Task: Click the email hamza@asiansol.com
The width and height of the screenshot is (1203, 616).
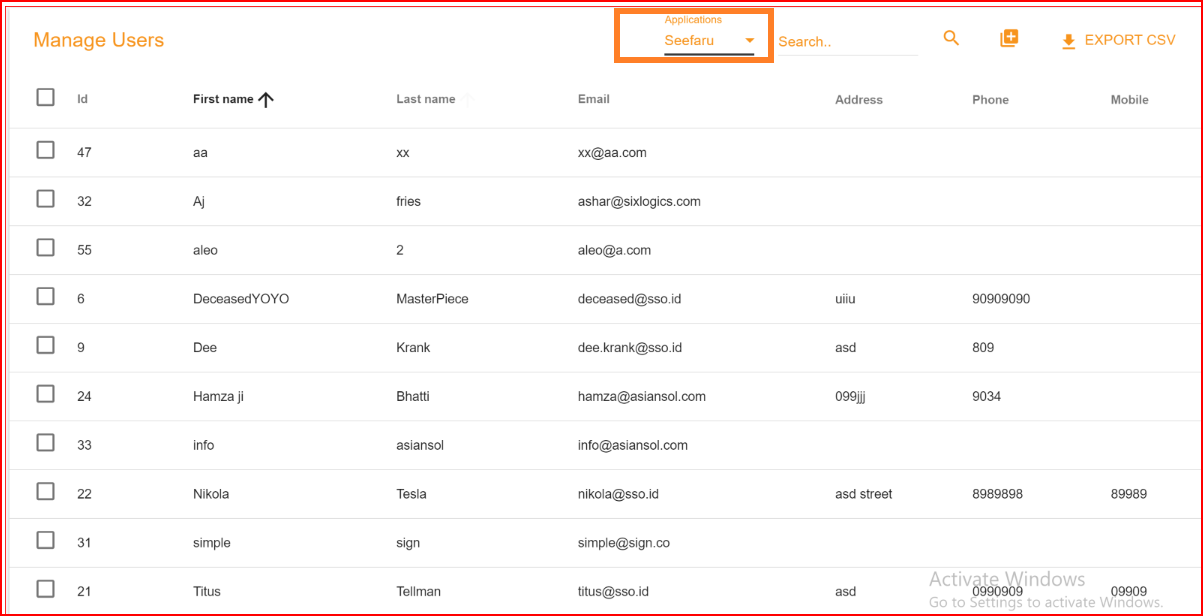Action: pos(642,397)
